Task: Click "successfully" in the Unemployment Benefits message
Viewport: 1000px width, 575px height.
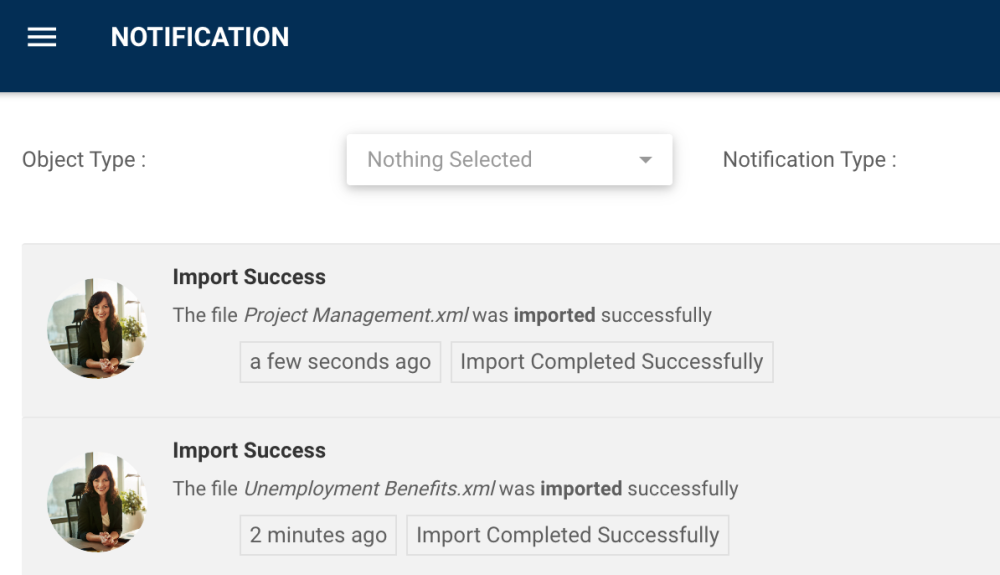Action: point(683,489)
